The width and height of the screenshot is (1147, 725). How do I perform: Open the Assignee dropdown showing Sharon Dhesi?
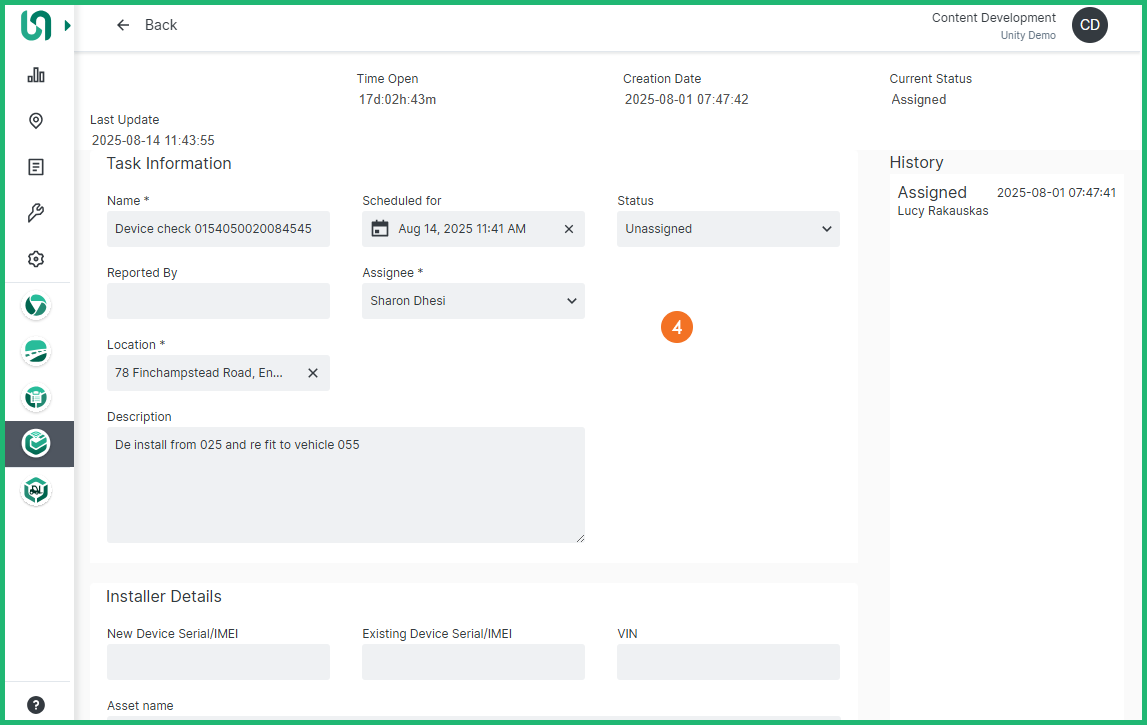tap(473, 301)
